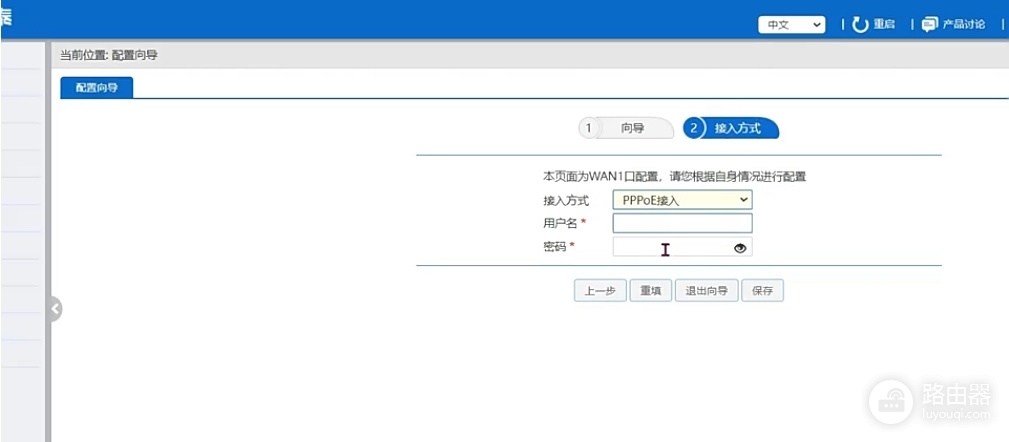Viewport: 1009px width, 442px height.
Task: Focus the 密码 password input field
Action: coord(682,246)
